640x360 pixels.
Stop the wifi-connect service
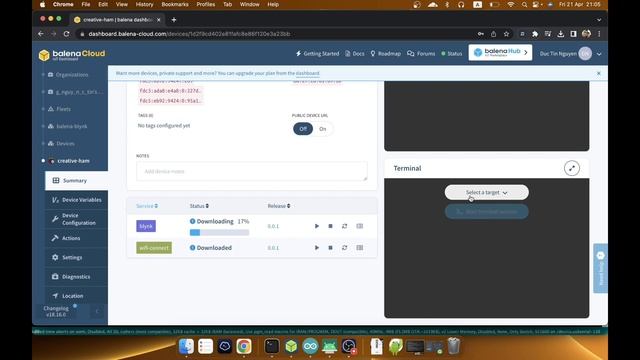point(330,248)
